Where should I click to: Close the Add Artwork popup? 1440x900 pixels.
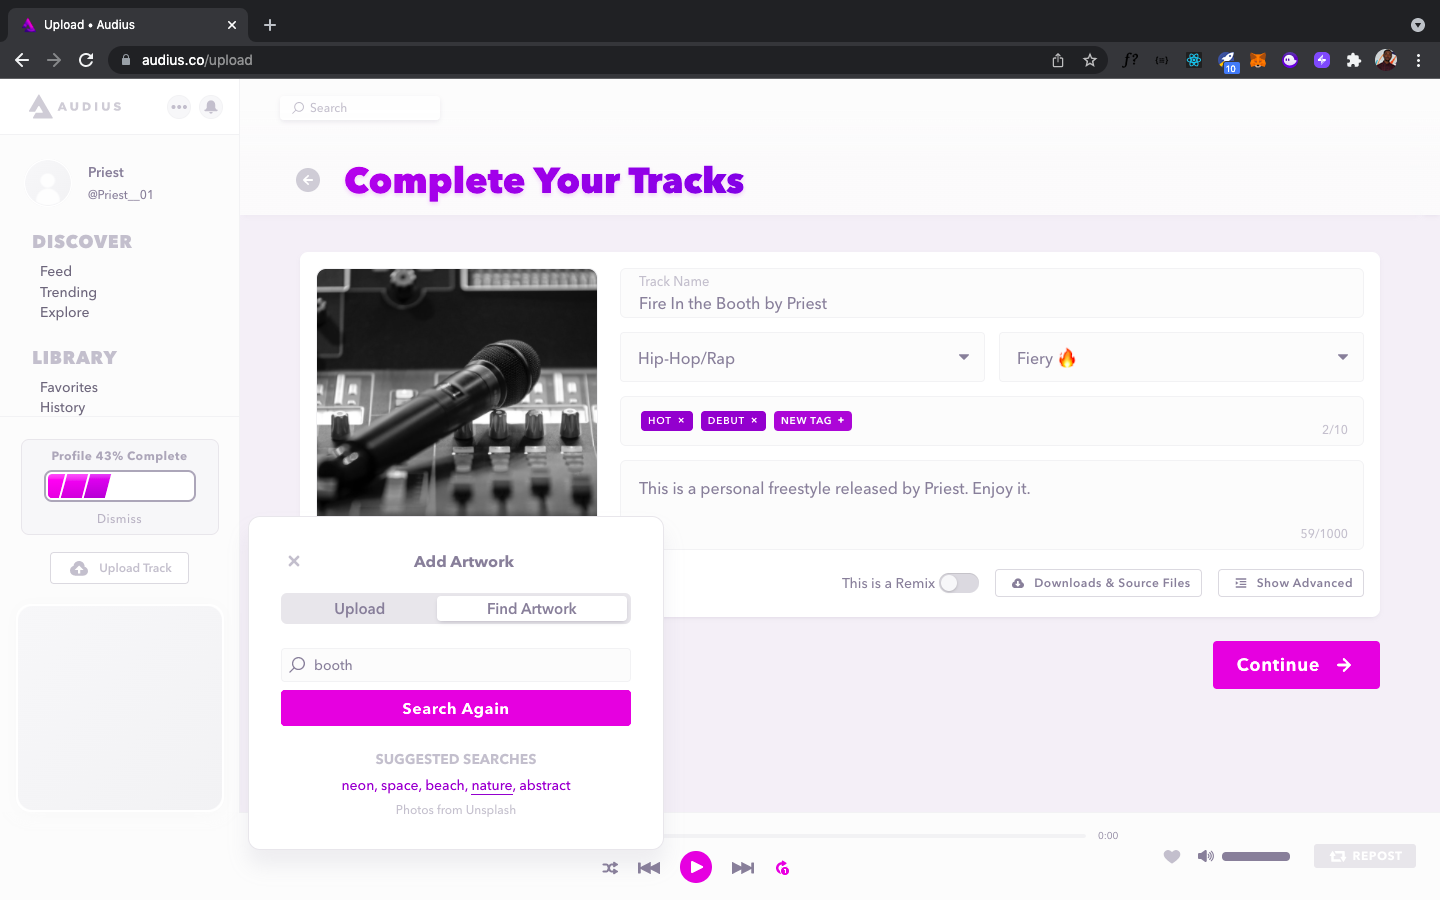pyautogui.click(x=294, y=561)
